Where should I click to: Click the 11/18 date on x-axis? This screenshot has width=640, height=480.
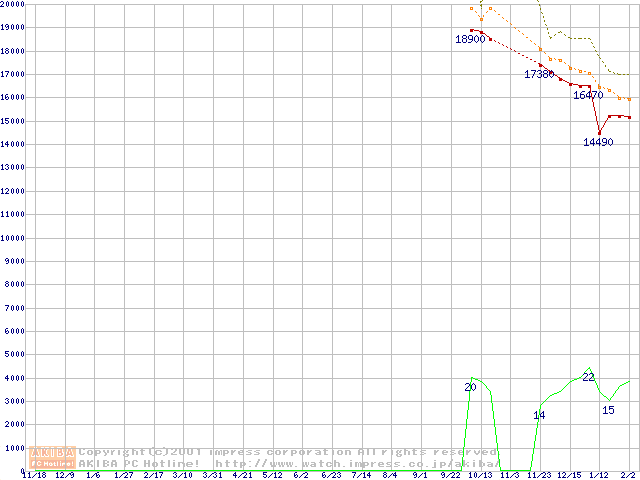tap(34, 475)
